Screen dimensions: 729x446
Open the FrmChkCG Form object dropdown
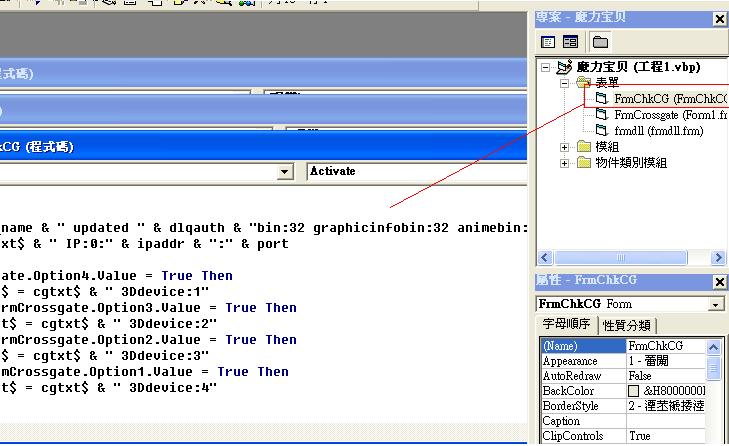716,305
